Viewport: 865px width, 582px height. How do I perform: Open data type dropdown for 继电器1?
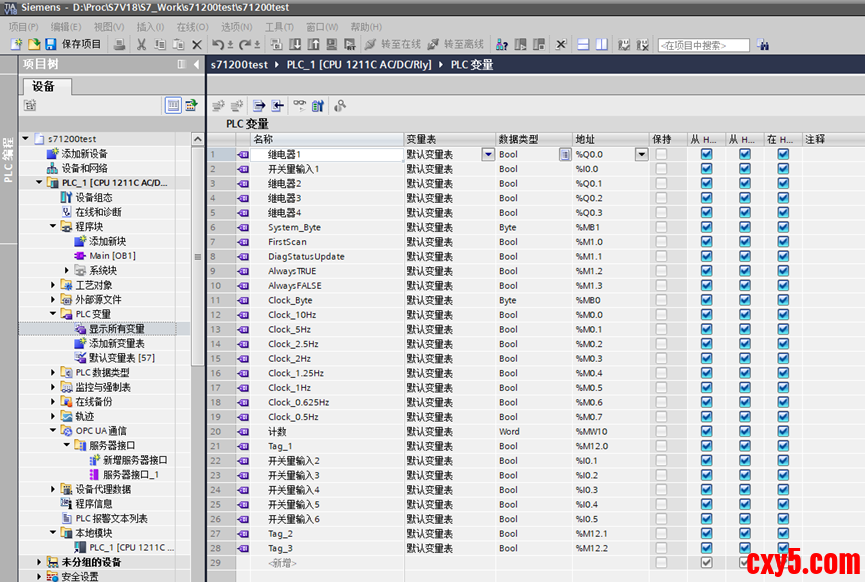(564, 155)
